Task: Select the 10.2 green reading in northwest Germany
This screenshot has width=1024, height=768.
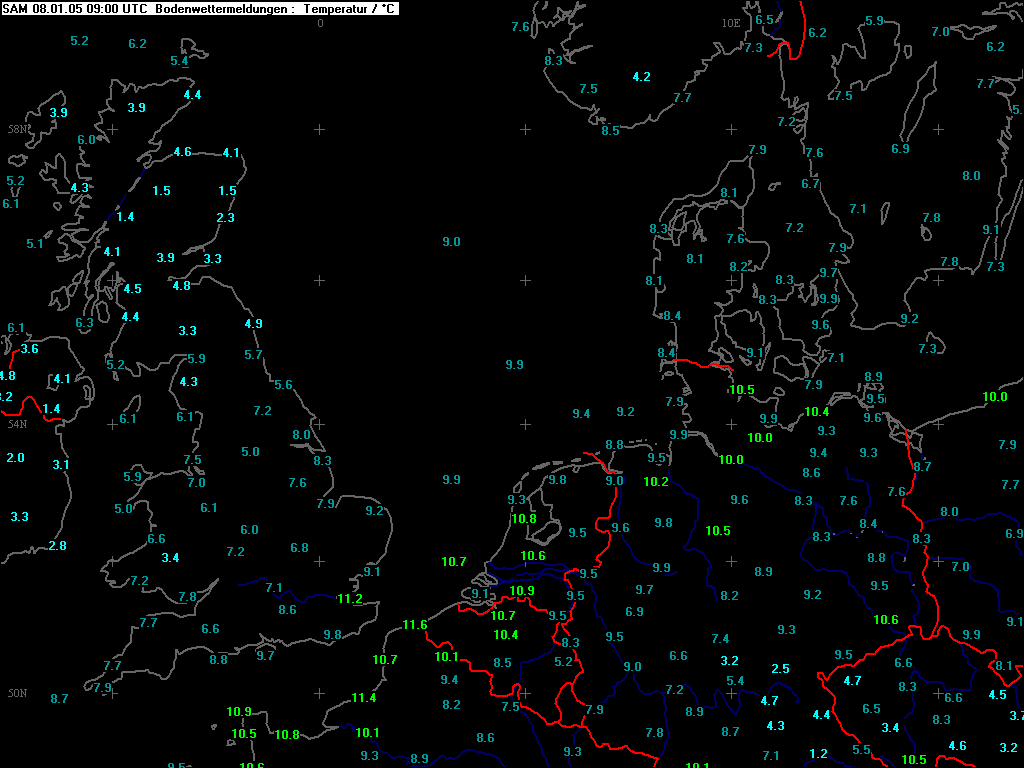Action: pyautogui.click(x=656, y=482)
